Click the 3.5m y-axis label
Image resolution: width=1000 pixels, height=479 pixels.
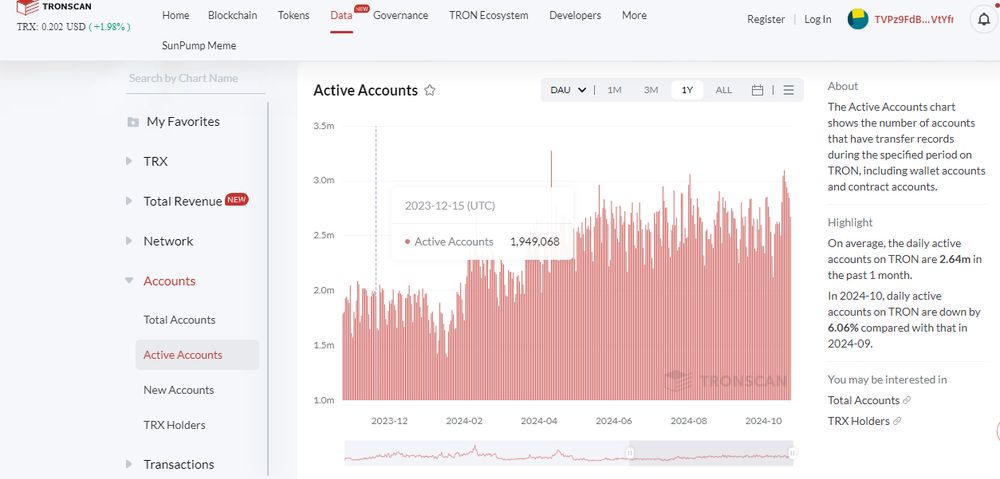click(324, 126)
